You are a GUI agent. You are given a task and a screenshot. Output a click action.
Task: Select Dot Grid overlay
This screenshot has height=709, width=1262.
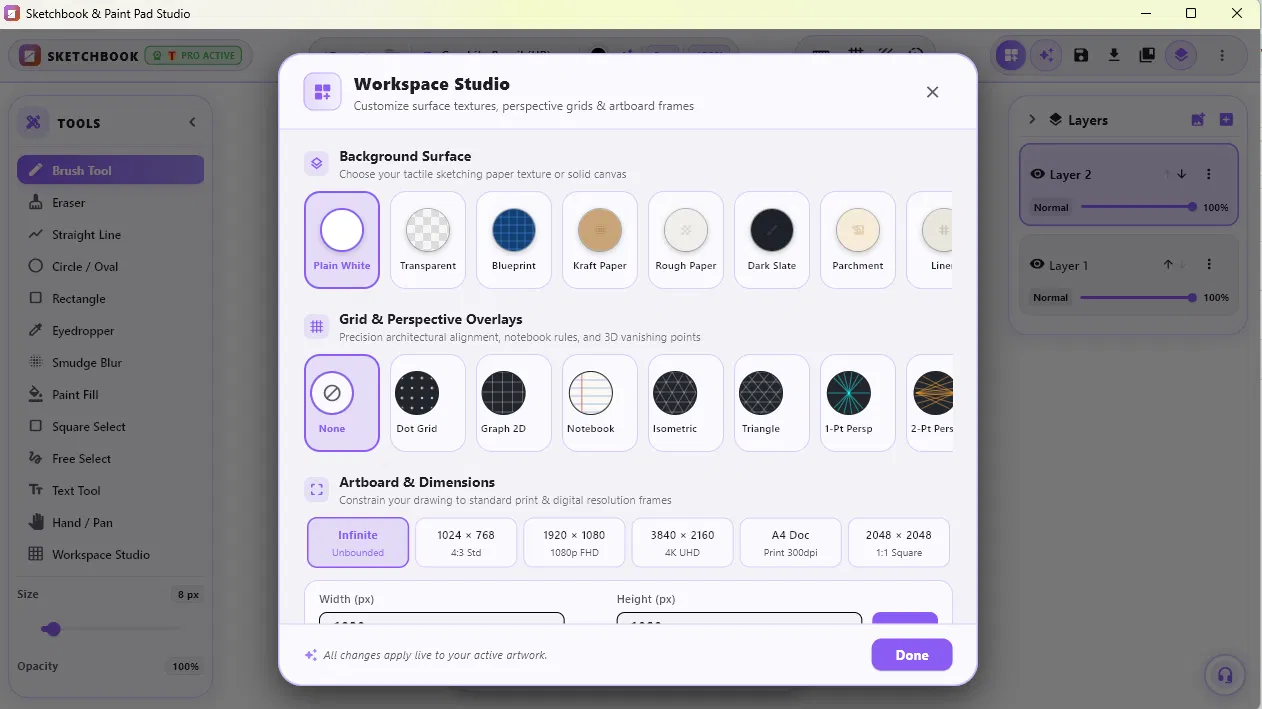coord(428,403)
